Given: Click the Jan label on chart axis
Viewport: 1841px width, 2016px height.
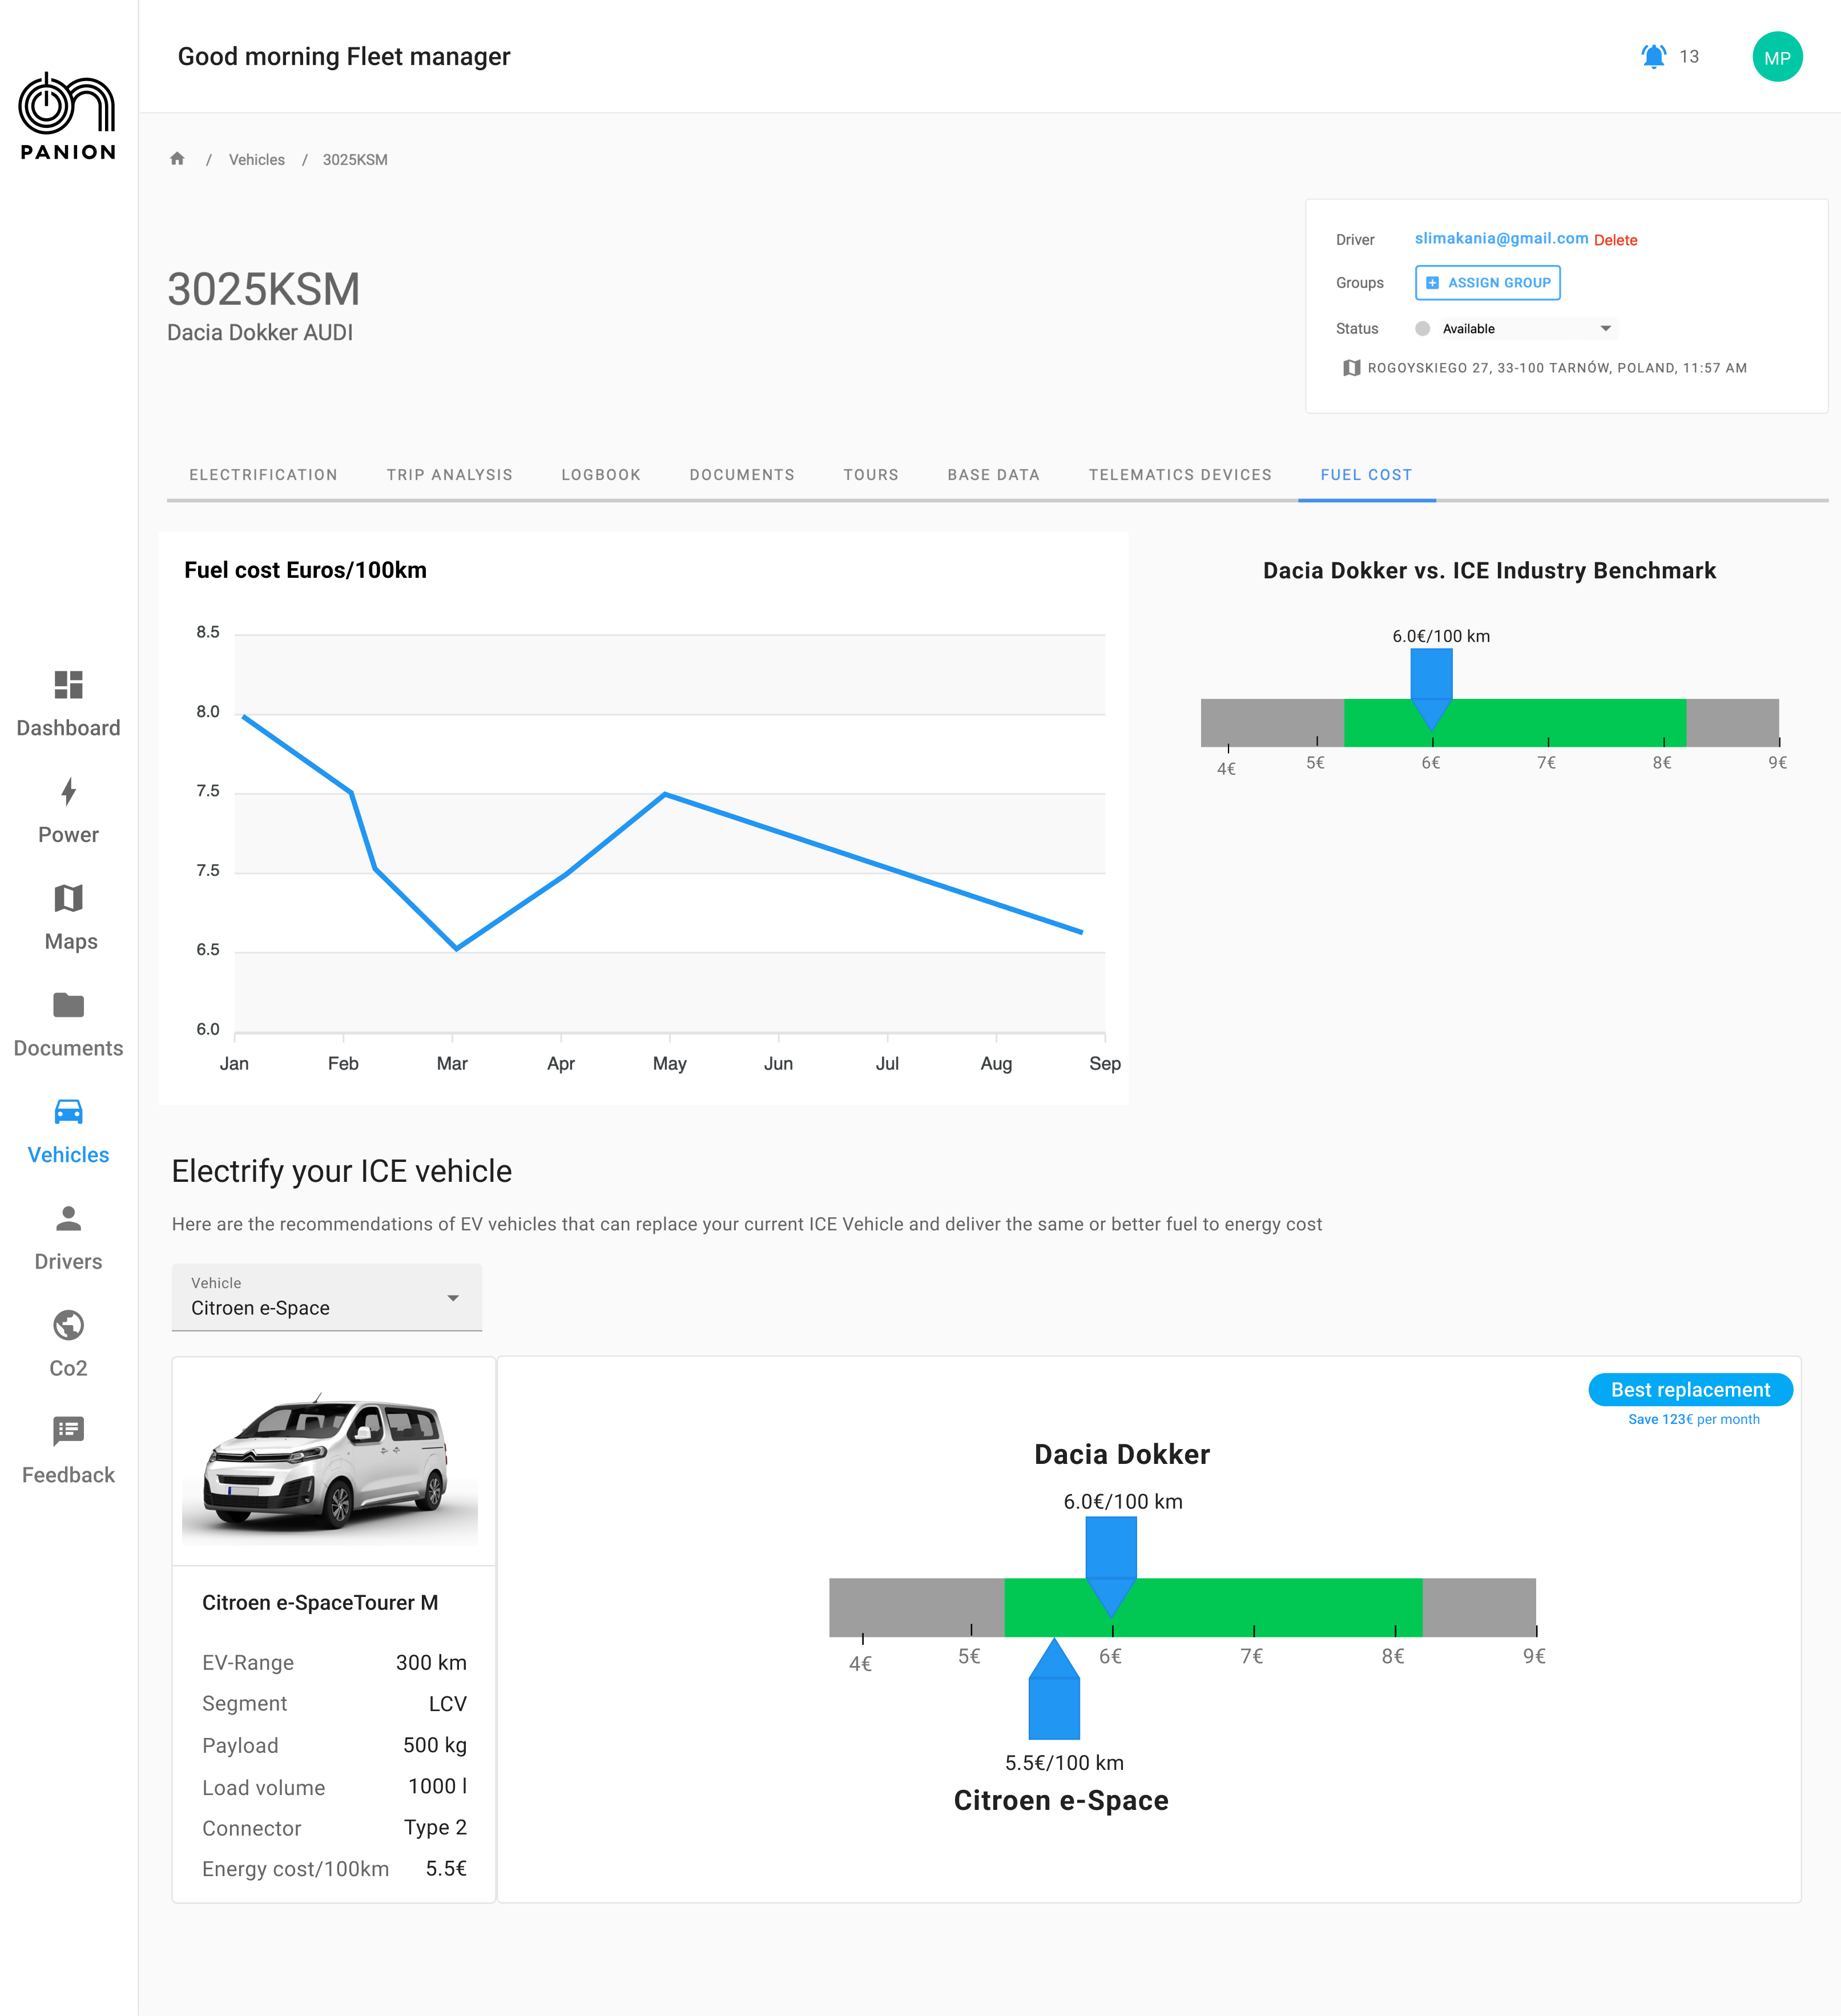Looking at the screenshot, I should [x=234, y=1063].
